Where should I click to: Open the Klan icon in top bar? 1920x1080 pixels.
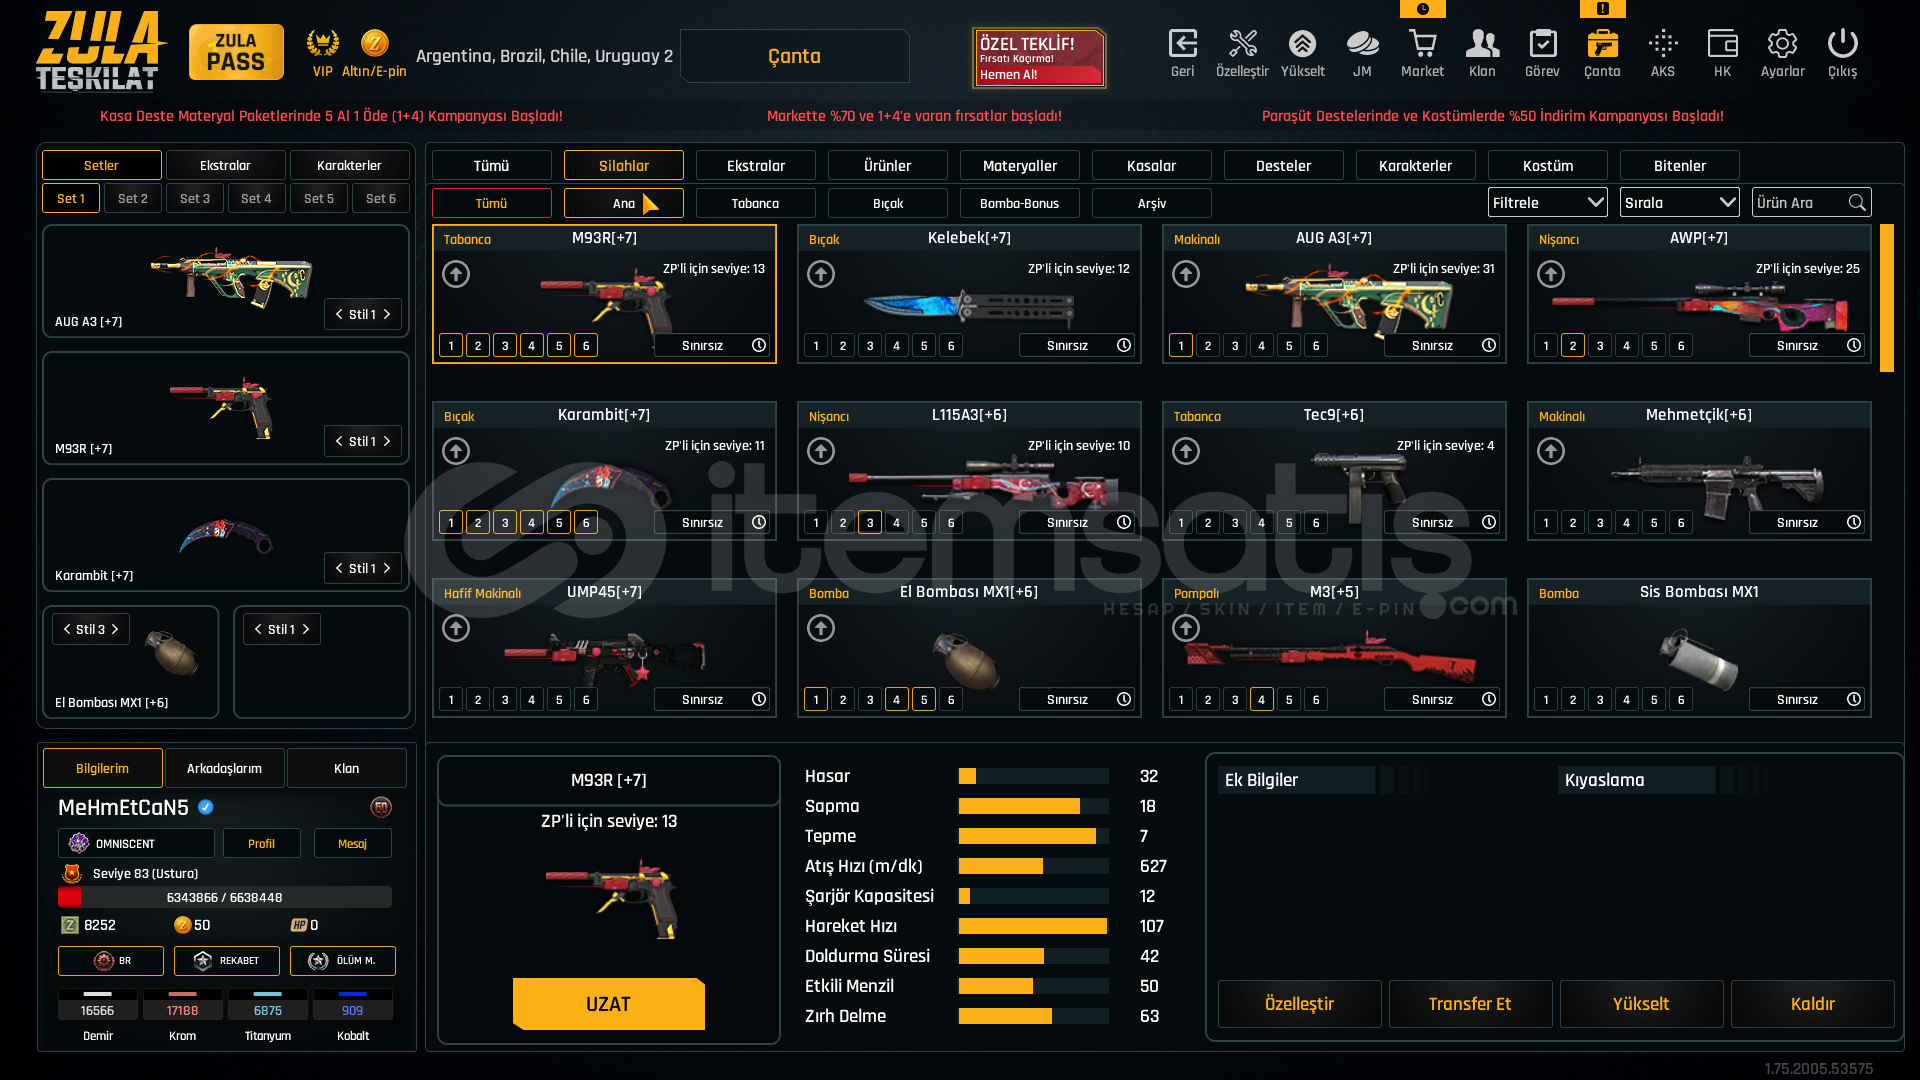[1482, 44]
